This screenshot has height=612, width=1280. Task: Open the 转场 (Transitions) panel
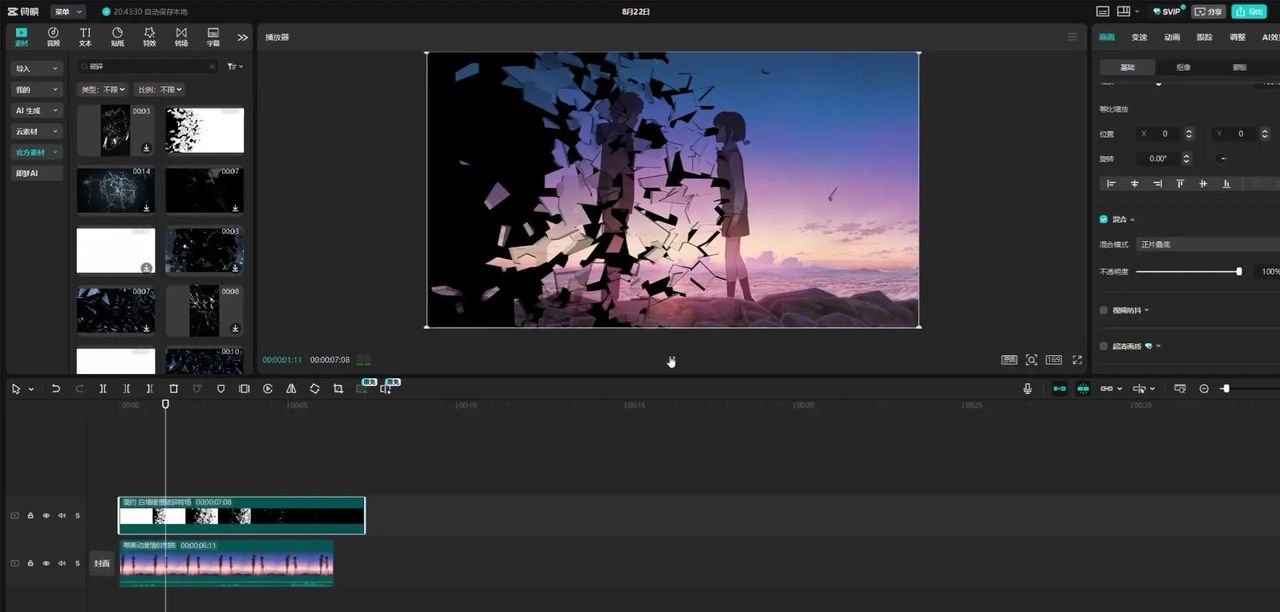tap(181, 37)
